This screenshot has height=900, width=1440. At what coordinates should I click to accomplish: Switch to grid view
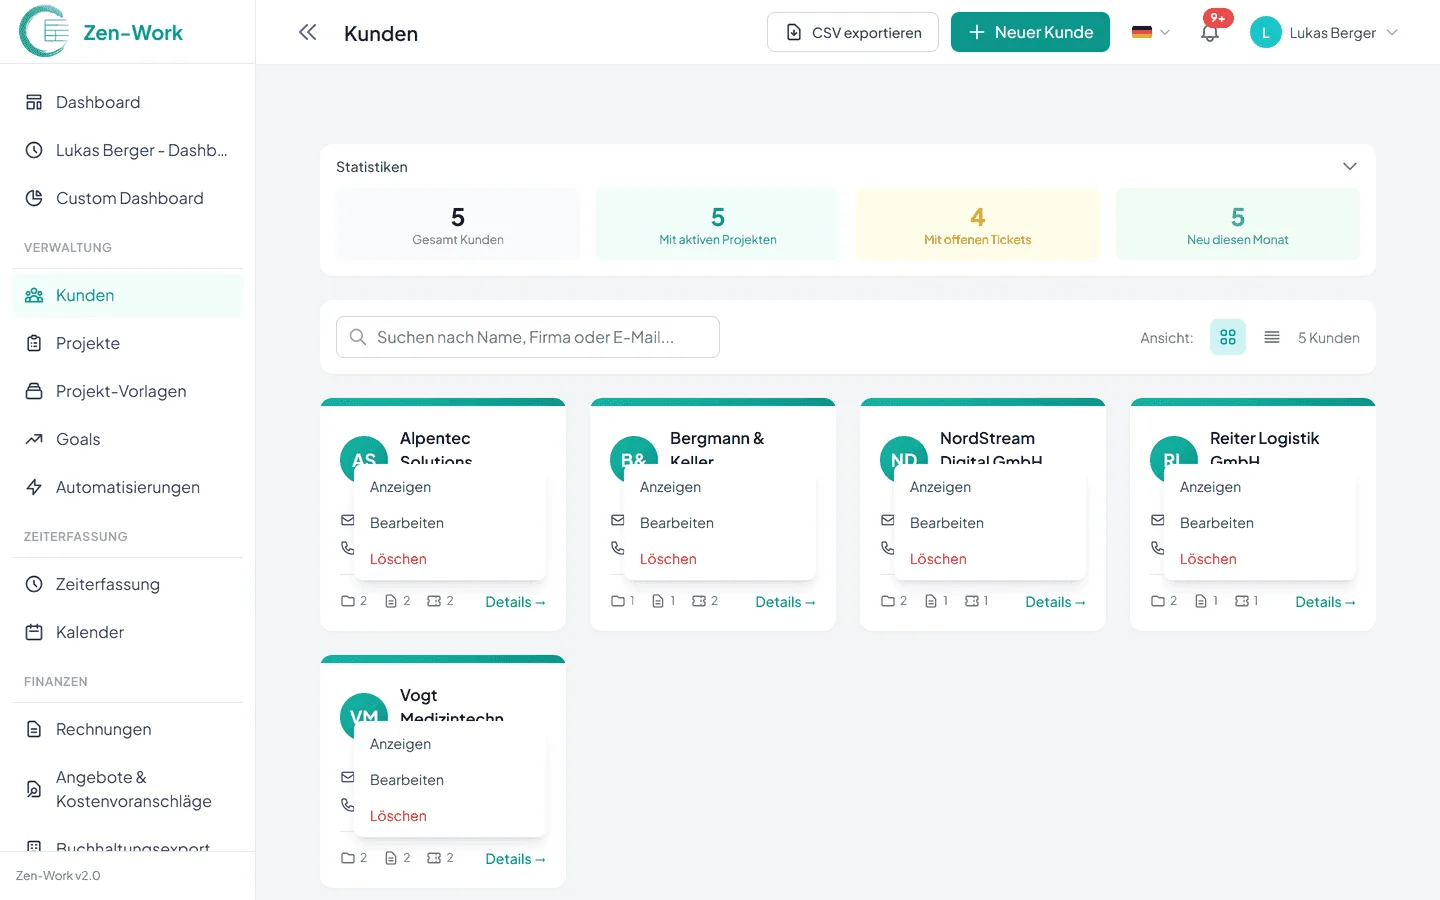pyautogui.click(x=1228, y=338)
